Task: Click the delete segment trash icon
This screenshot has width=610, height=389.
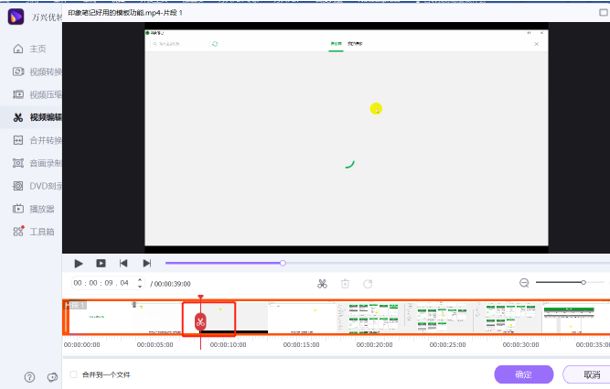Action: coord(345,284)
